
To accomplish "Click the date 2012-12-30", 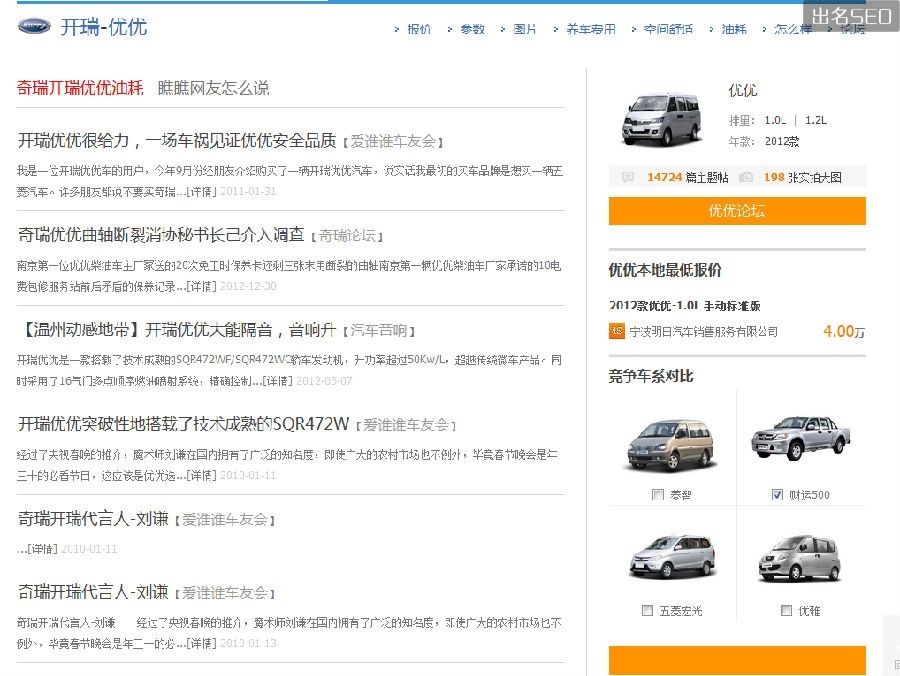I will [x=248, y=286].
